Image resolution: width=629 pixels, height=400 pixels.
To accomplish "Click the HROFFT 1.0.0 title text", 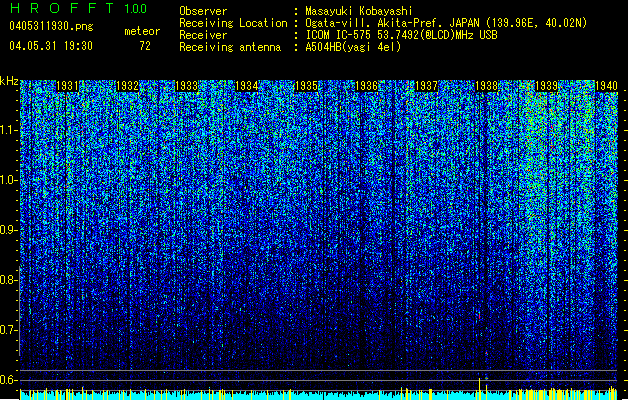I will [x=78, y=8].
